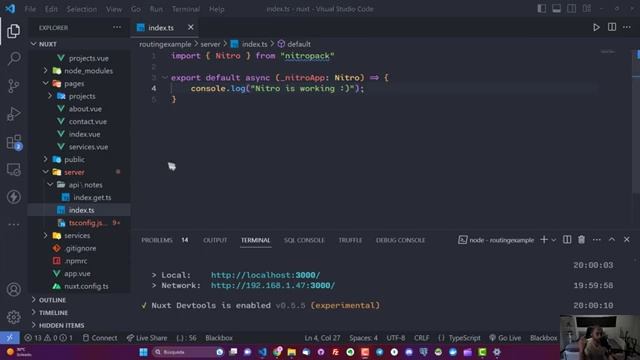Open the Help menu
The image size is (640, 360).
tap(217, 9)
